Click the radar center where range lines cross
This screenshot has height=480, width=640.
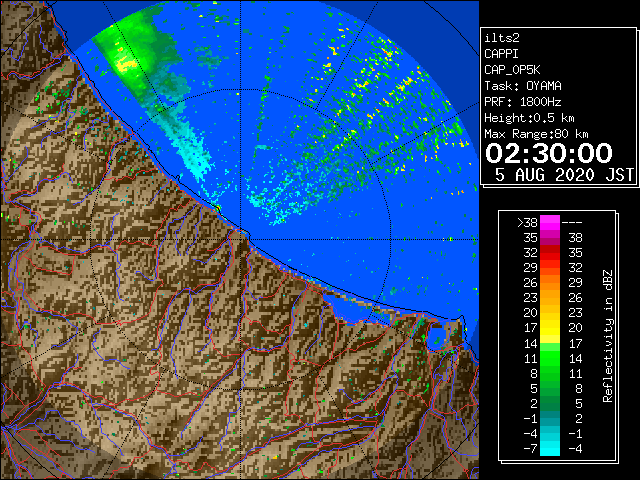pyautogui.click(x=241, y=240)
